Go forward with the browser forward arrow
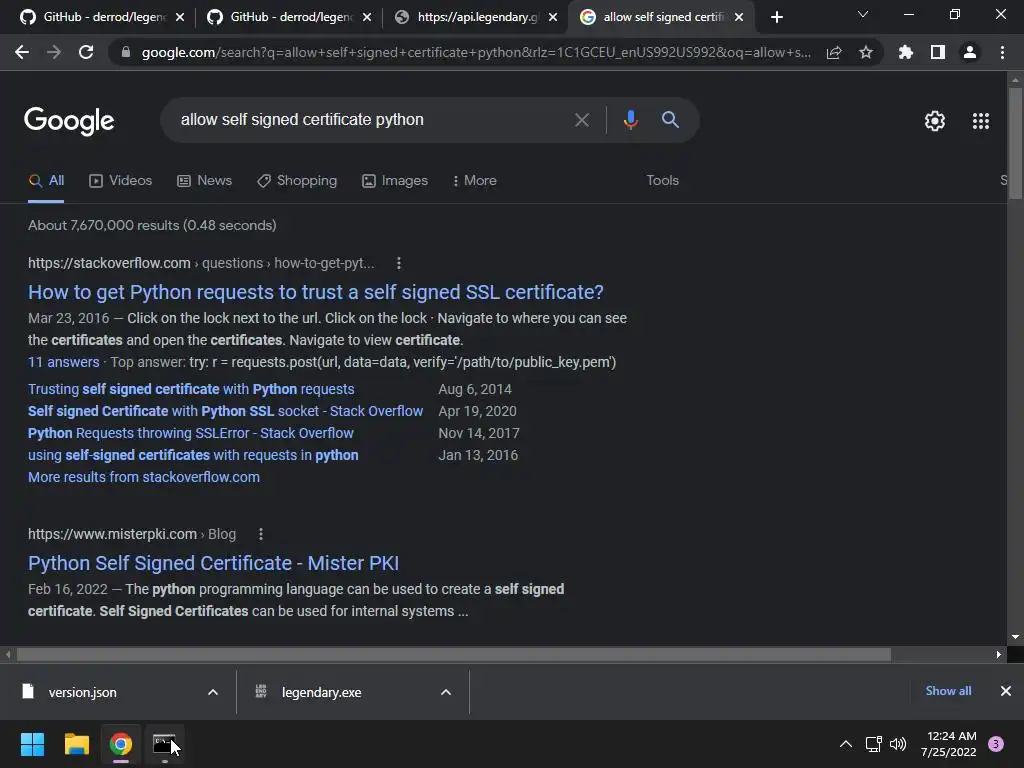This screenshot has width=1024, height=768. click(x=54, y=52)
